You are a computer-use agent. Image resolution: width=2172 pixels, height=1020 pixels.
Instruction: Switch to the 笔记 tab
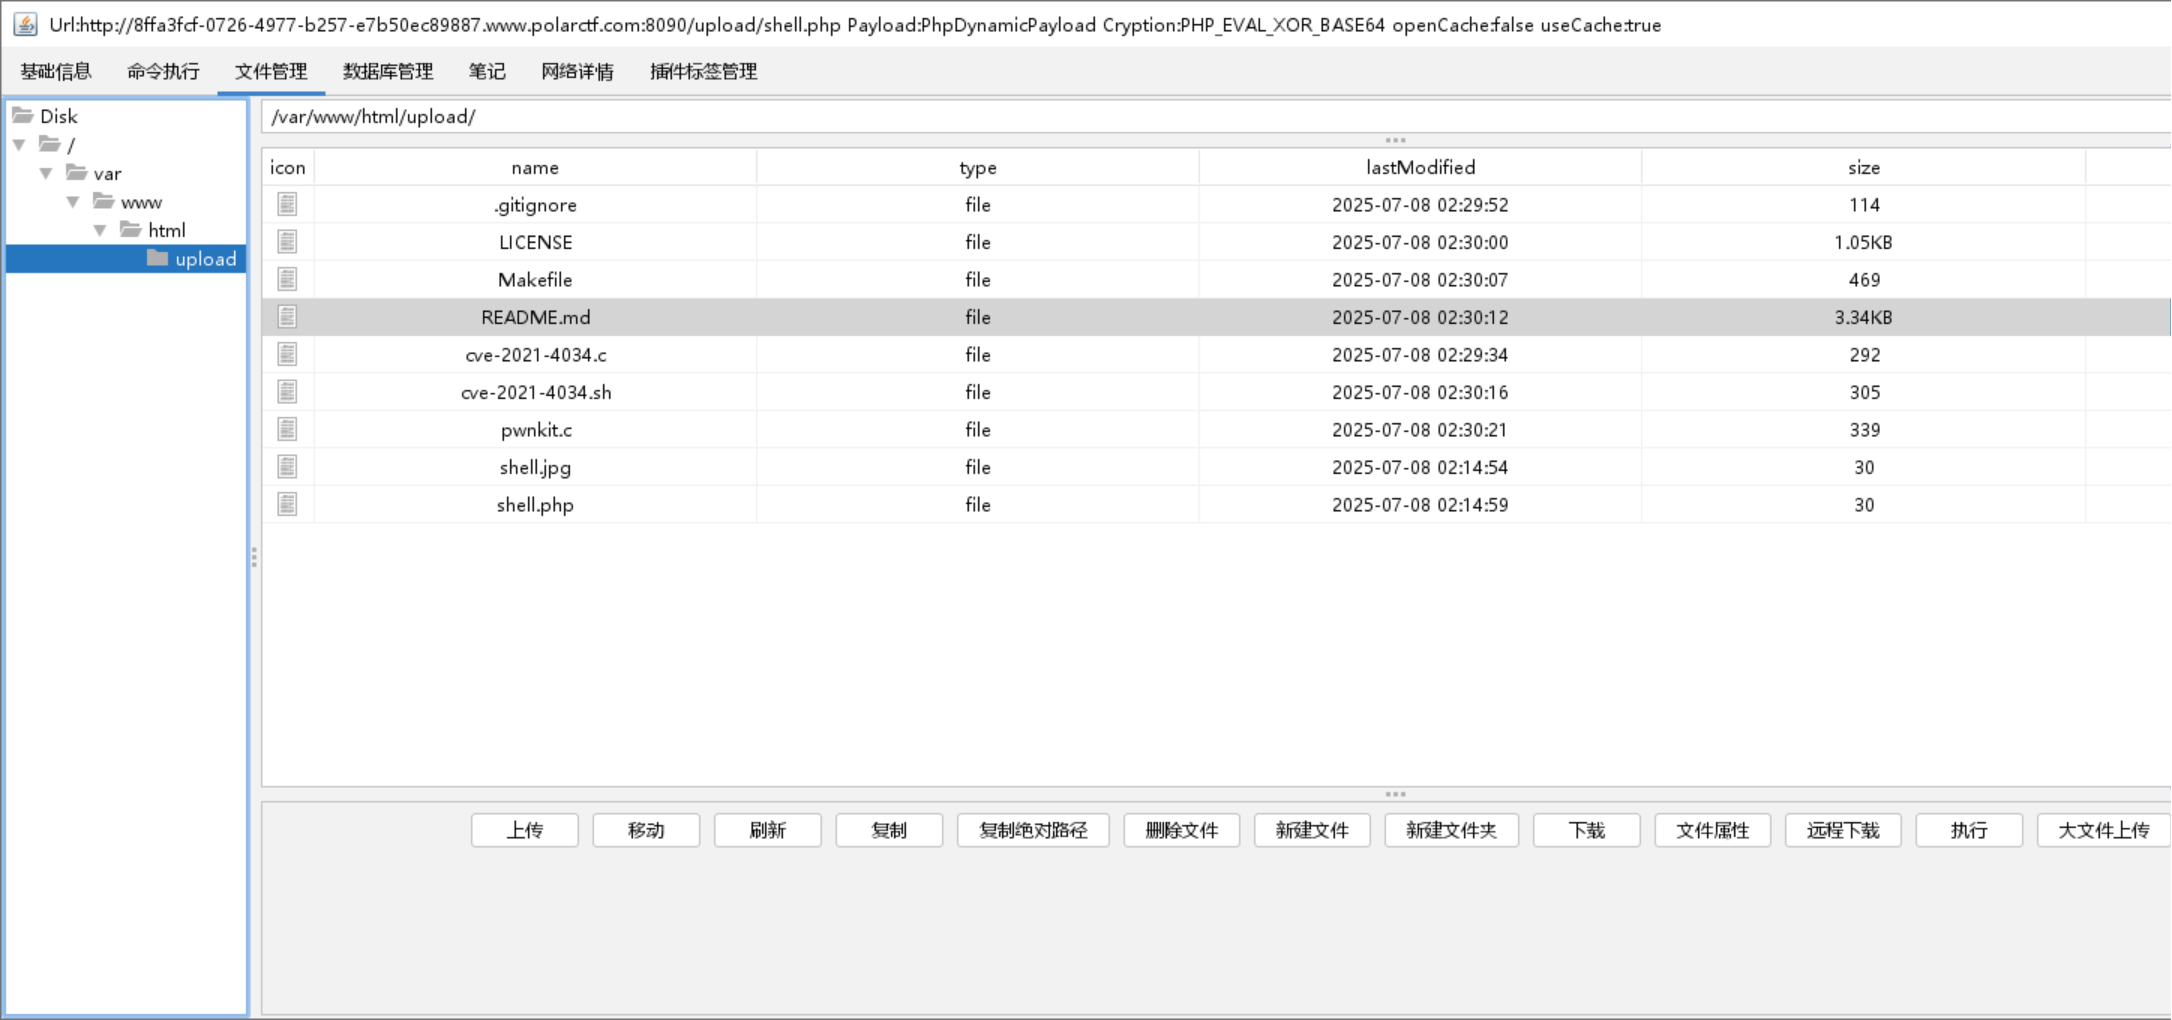(x=487, y=71)
